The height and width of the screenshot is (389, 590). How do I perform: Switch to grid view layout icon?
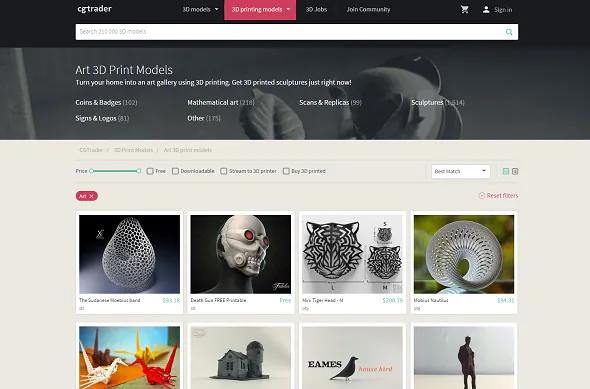(x=506, y=172)
